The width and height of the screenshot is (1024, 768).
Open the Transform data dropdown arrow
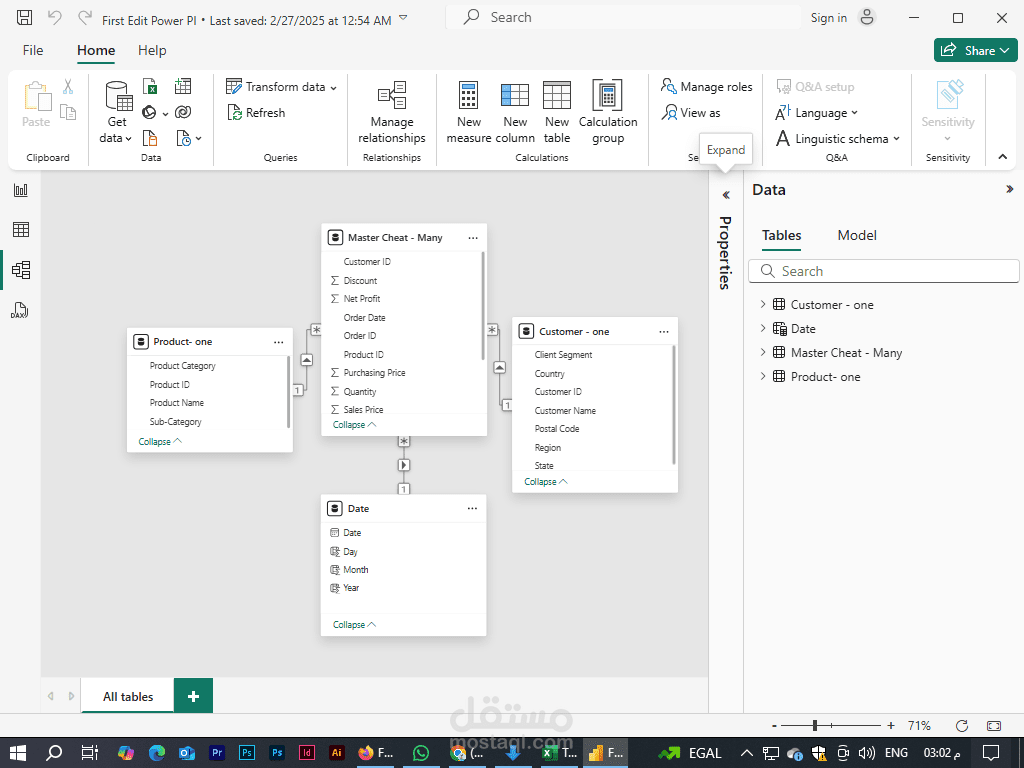(334, 88)
